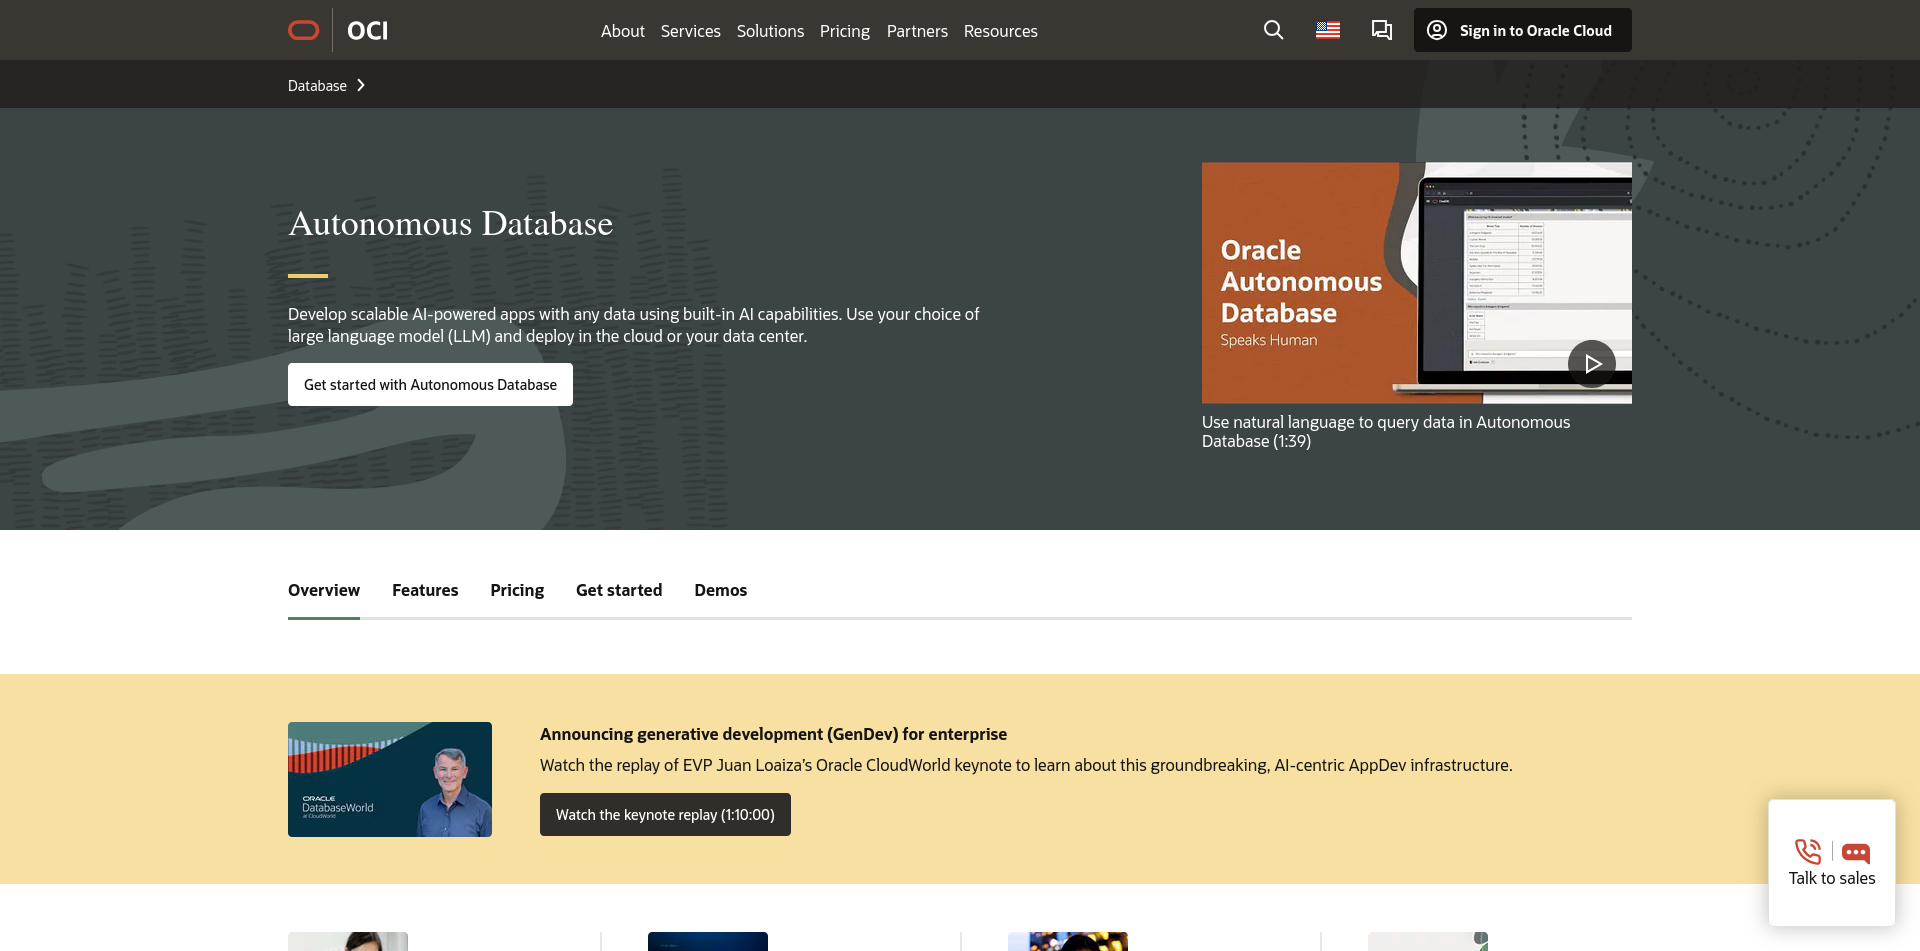Expand the Solutions navigation menu

[x=770, y=31]
